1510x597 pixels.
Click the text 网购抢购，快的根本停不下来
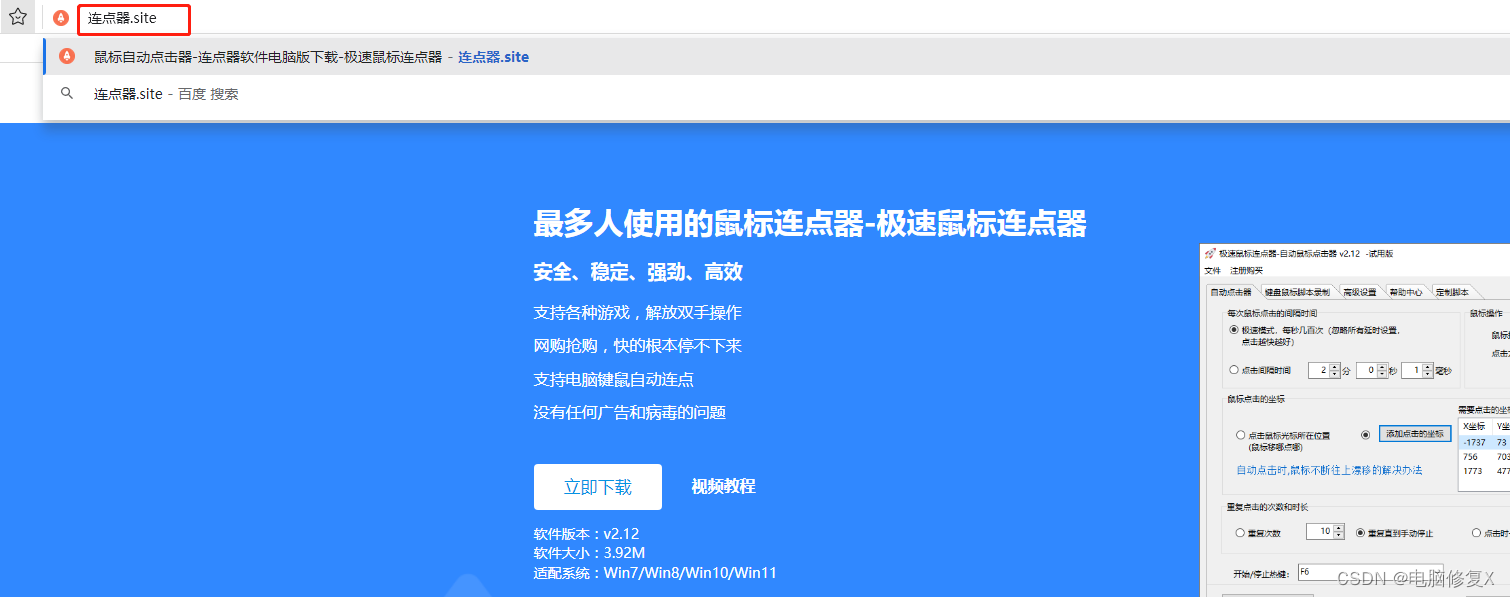tap(637, 346)
